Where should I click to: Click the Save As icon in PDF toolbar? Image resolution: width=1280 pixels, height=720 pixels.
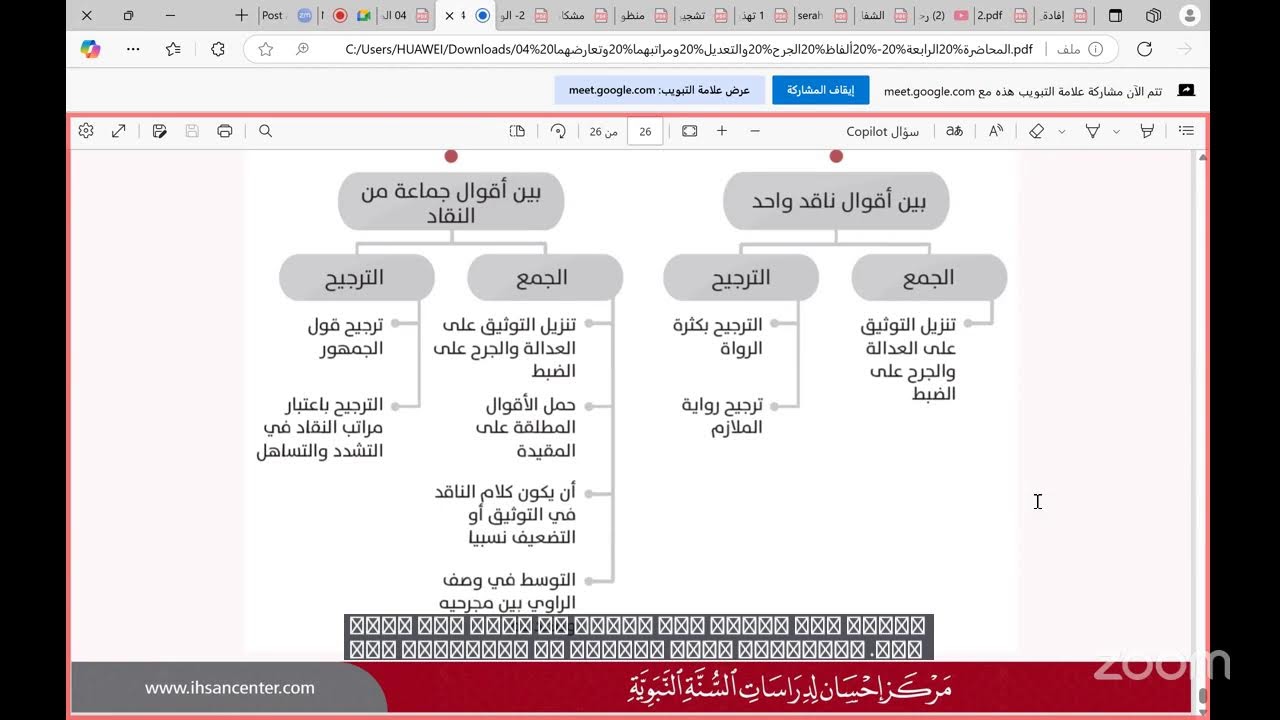point(159,131)
